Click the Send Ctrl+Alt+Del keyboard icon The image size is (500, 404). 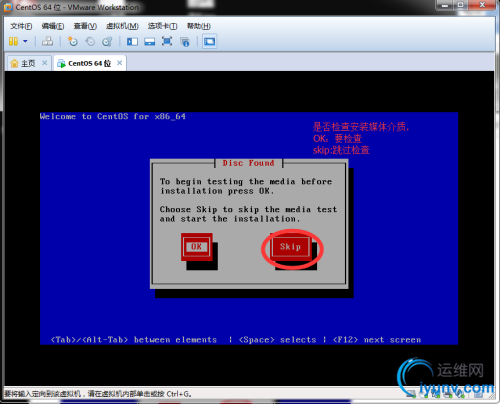[x=47, y=41]
